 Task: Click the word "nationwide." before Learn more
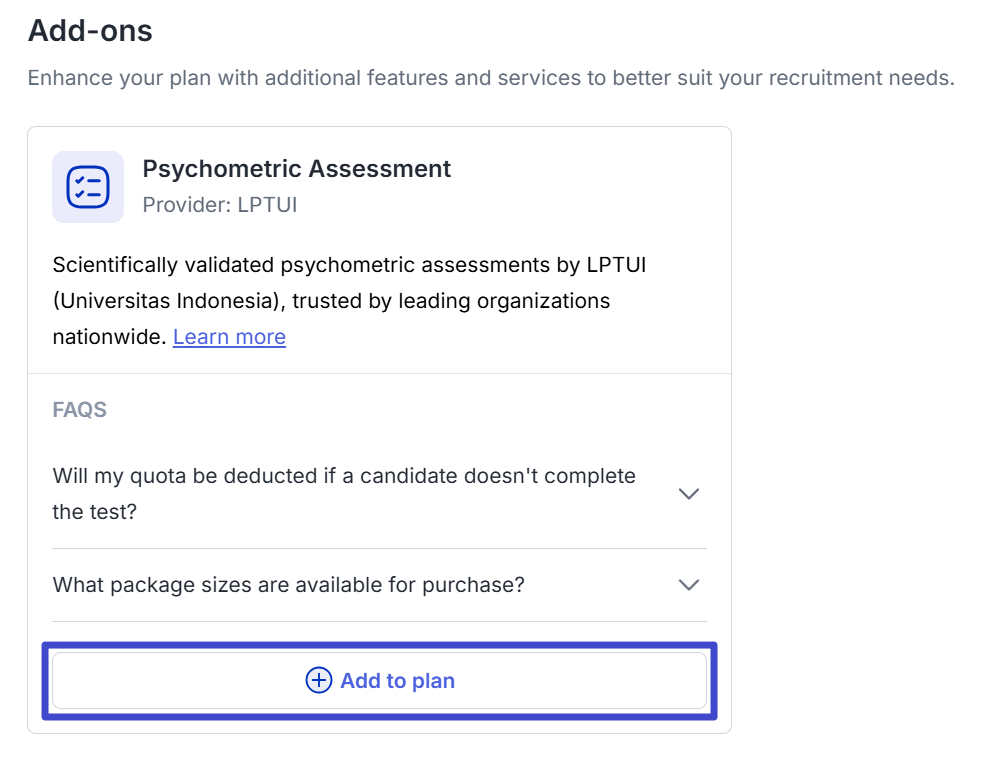pyautogui.click(x=110, y=337)
